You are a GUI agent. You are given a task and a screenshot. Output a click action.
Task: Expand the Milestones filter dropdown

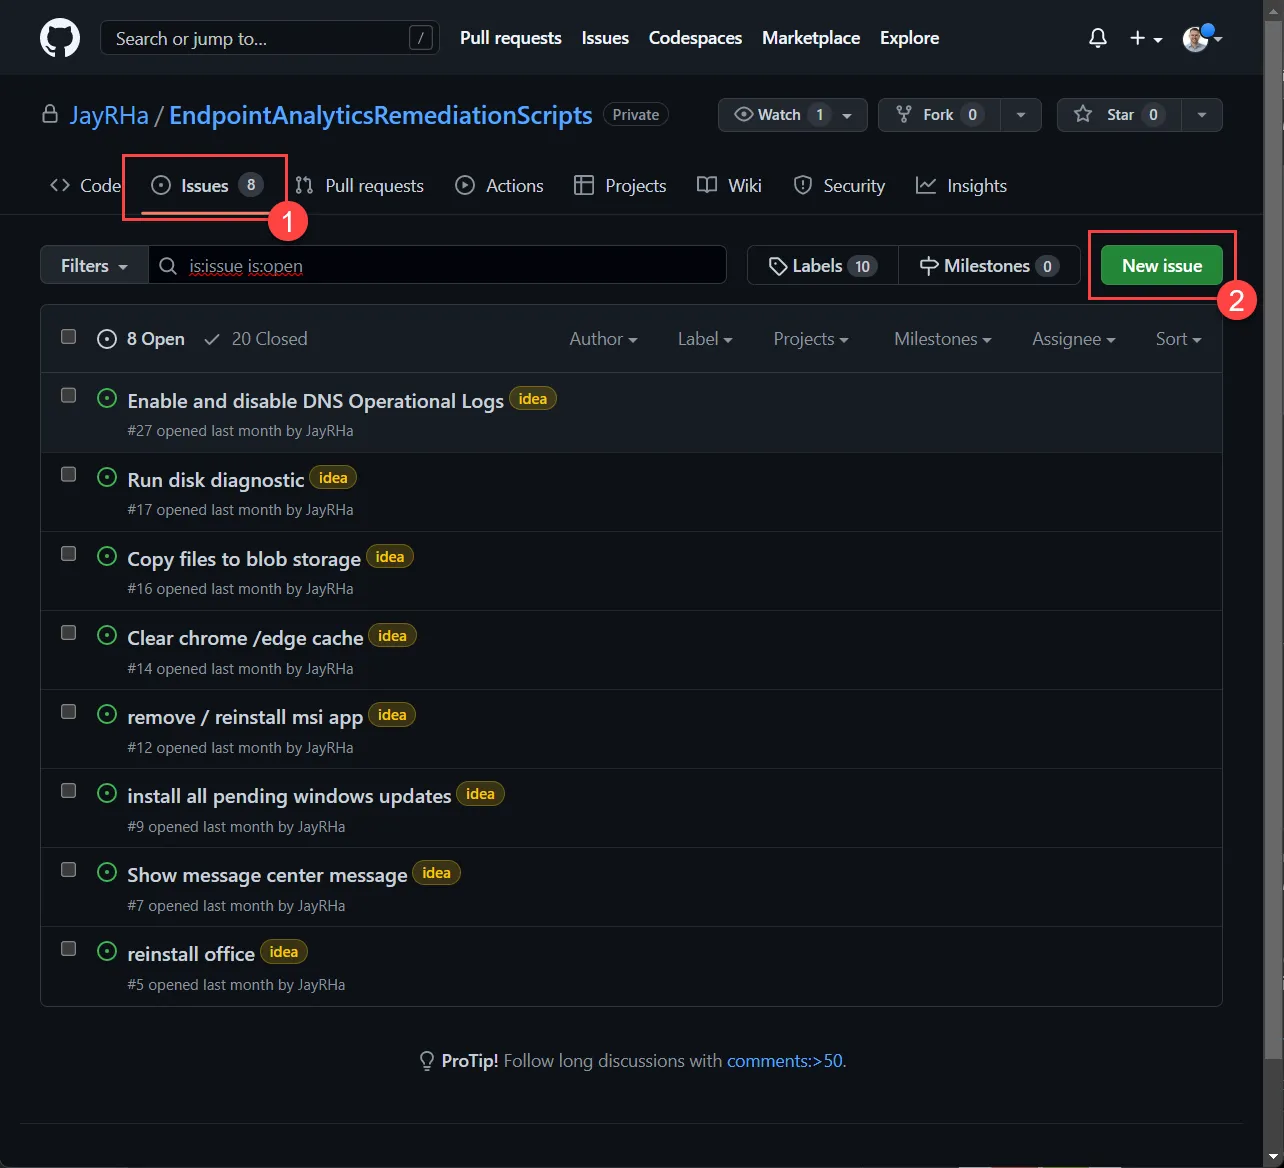pos(943,339)
